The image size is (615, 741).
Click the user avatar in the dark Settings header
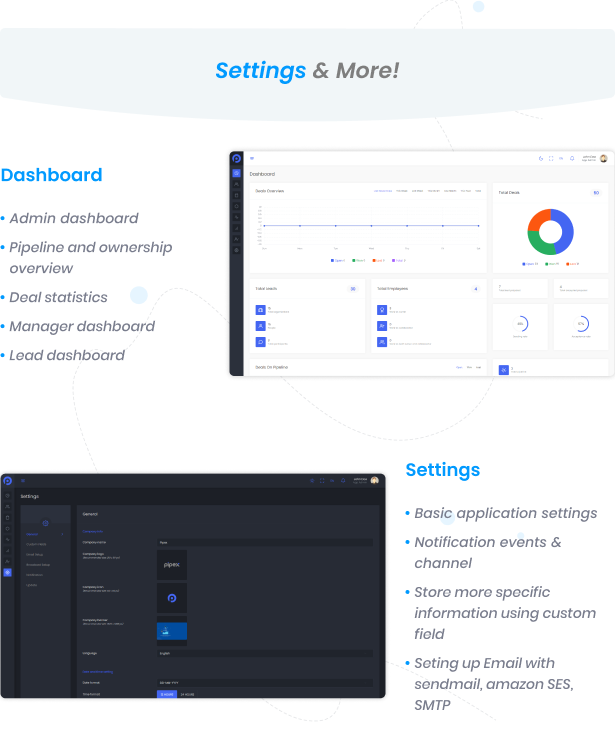374,481
